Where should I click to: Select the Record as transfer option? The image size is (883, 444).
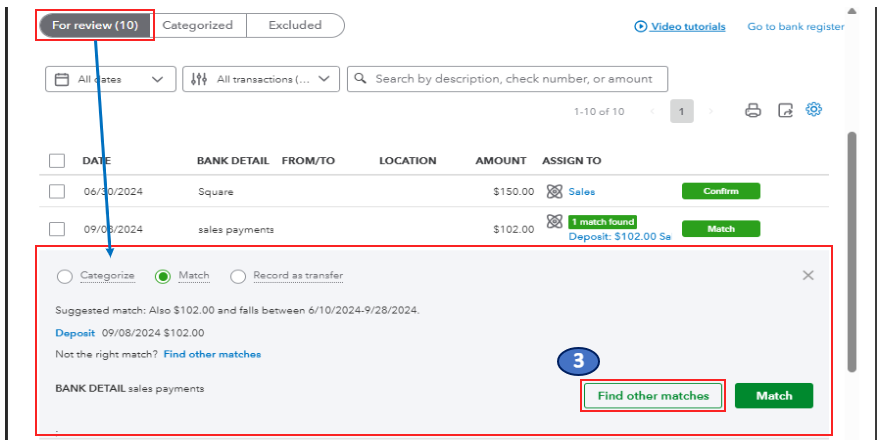(238, 276)
